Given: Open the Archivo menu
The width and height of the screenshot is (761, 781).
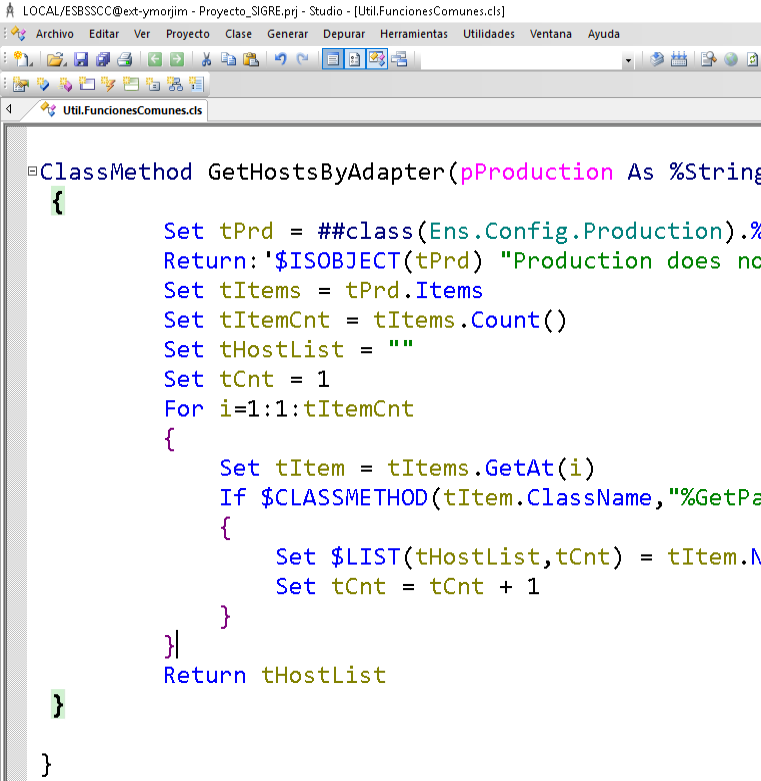Looking at the screenshot, I should tap(55, 34).
